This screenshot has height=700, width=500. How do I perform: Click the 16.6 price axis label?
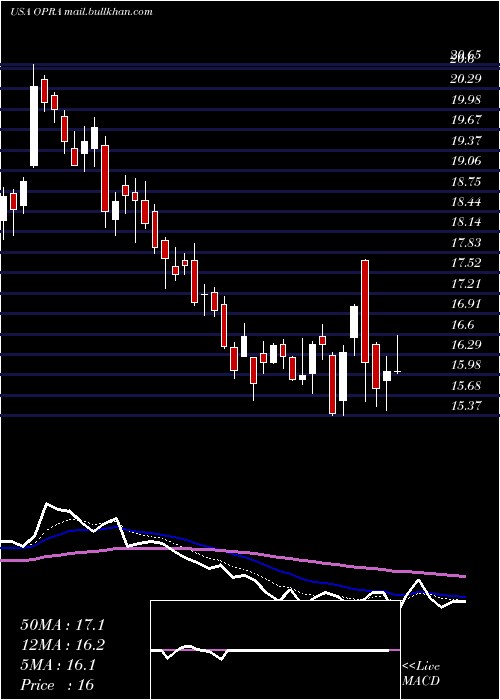click(462, 325)
